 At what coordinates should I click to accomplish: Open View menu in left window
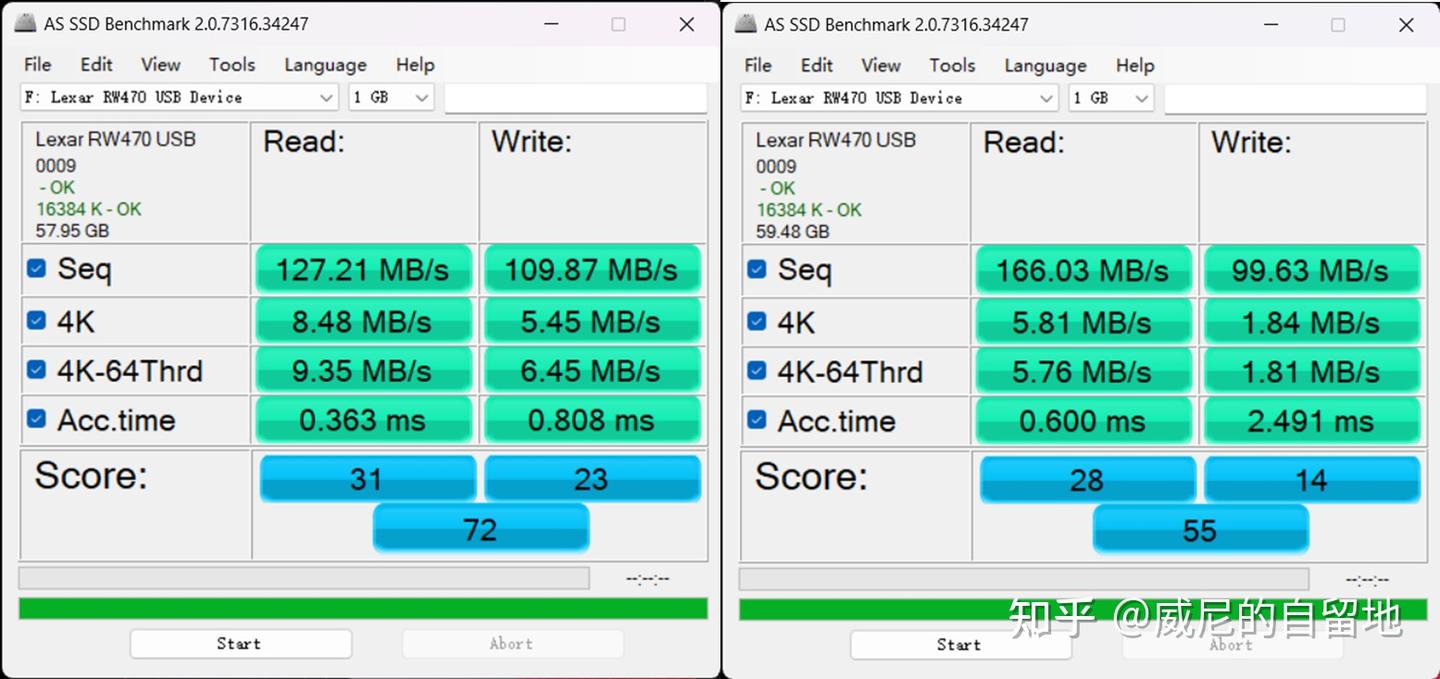[x=160, y=65]
